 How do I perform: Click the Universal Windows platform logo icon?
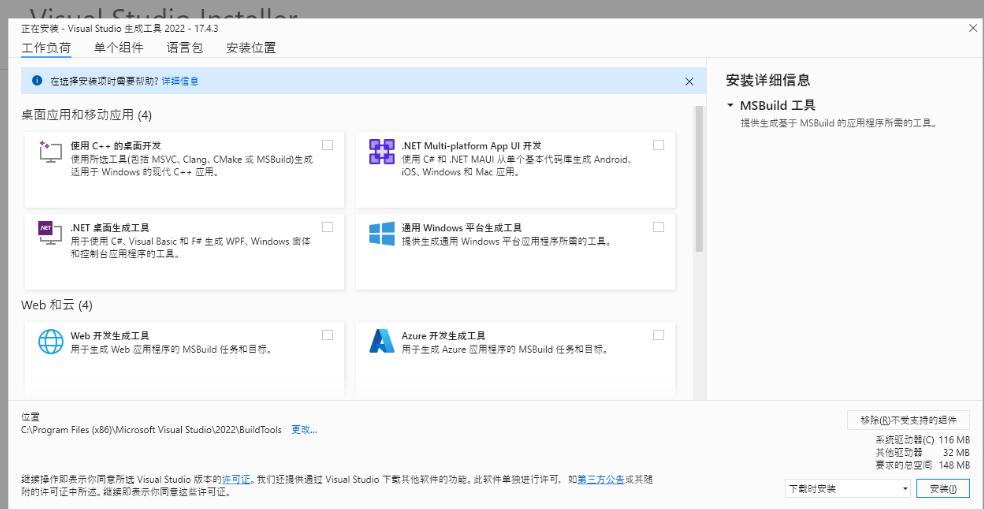click(x=382, y=233)
